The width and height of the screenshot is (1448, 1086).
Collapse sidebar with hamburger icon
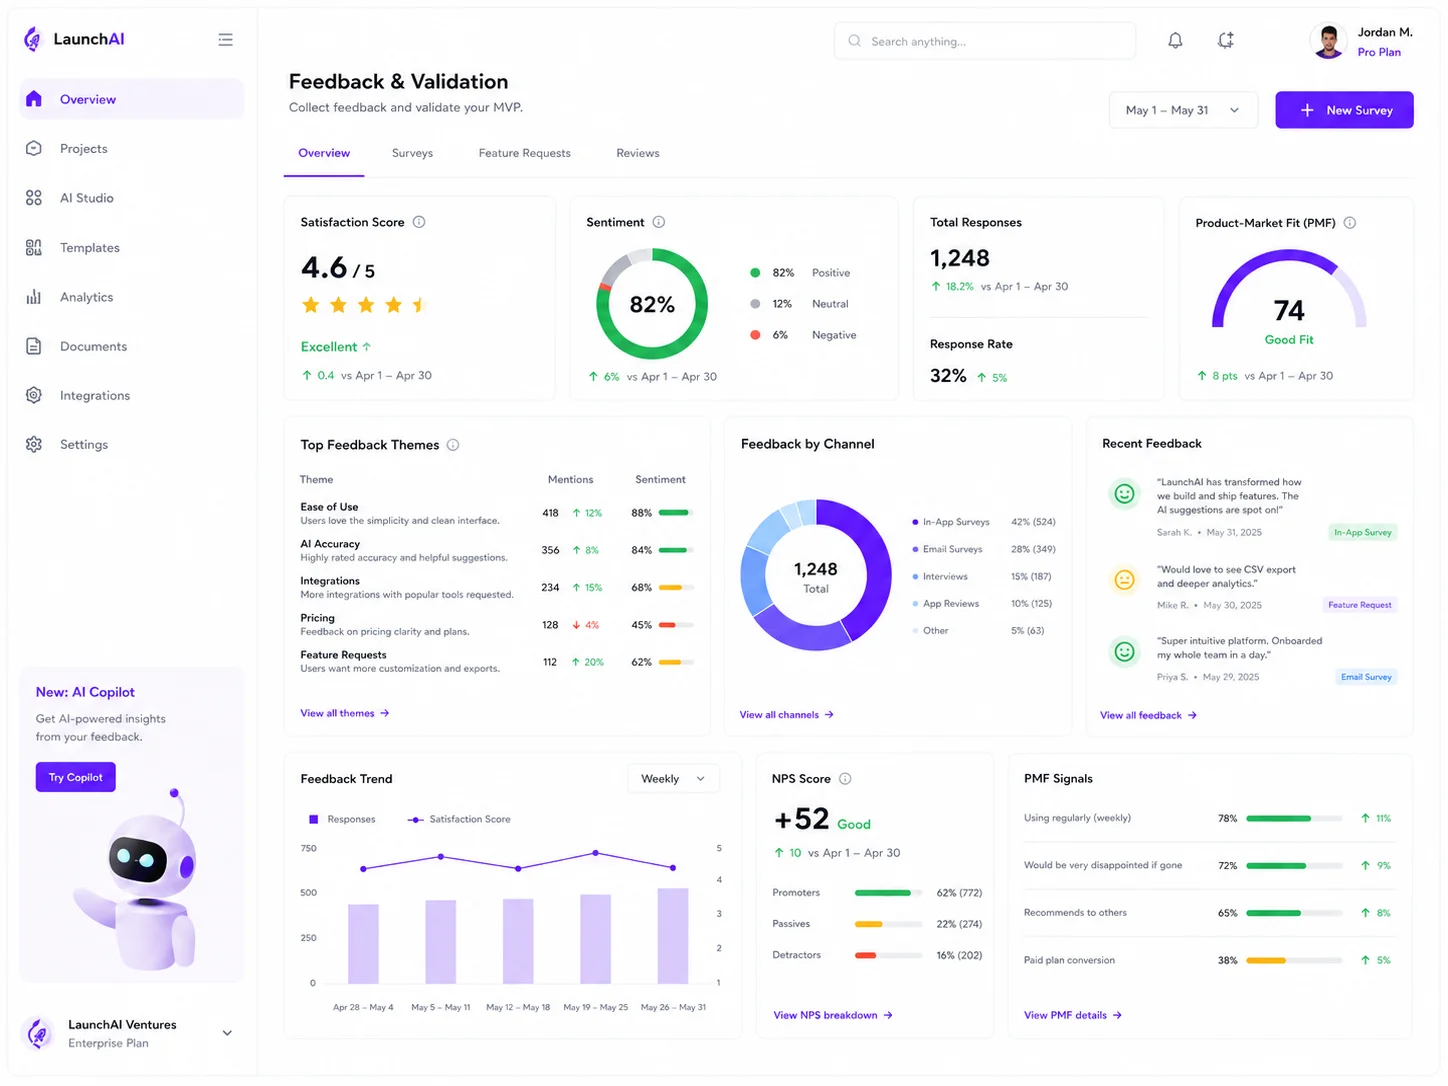click(x=225, y=40)
